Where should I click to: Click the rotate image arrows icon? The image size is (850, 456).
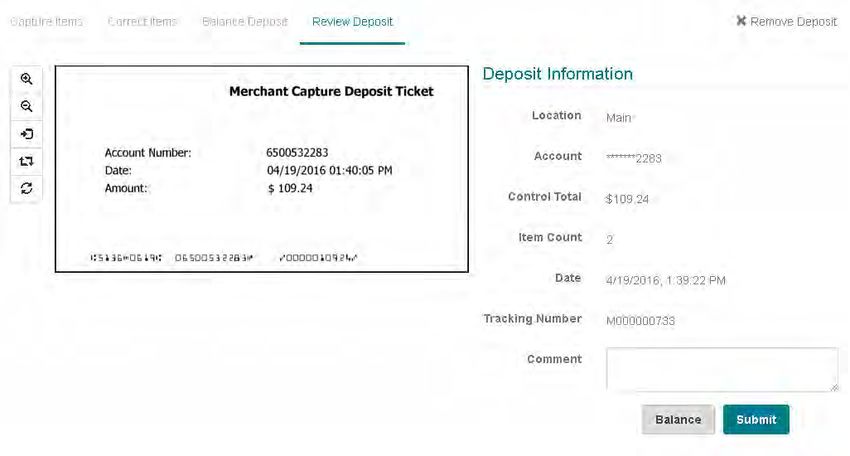(x=26, y=161)
